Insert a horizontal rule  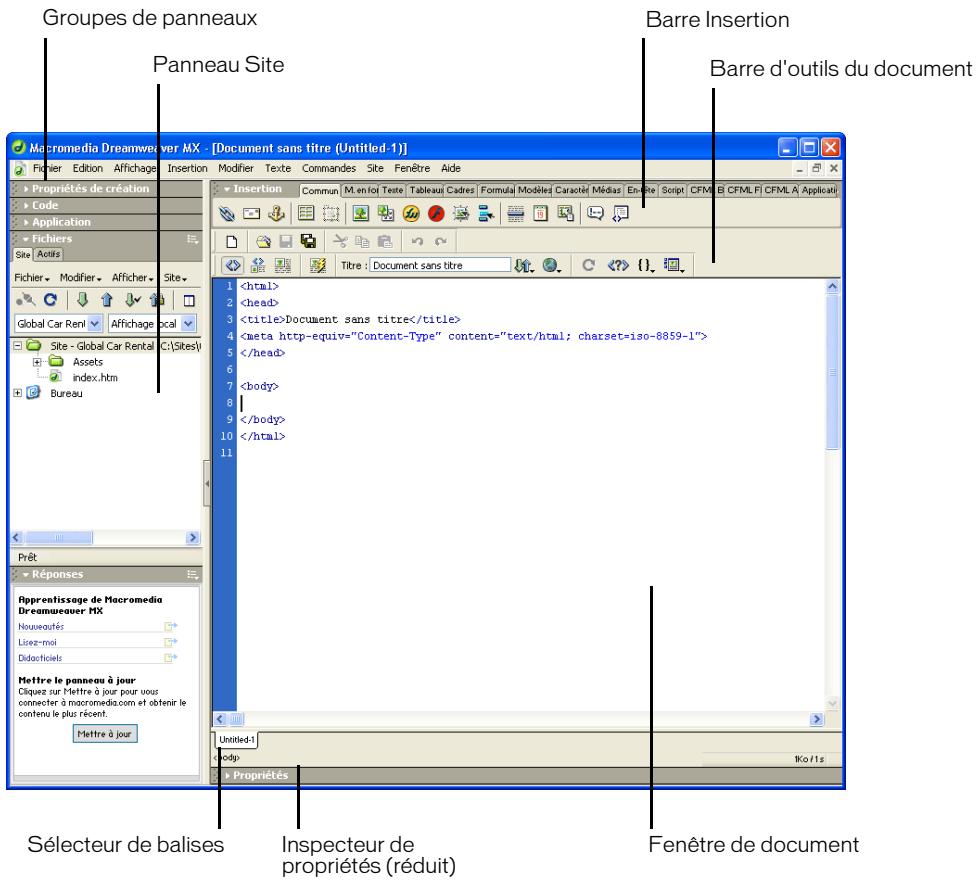516,214
